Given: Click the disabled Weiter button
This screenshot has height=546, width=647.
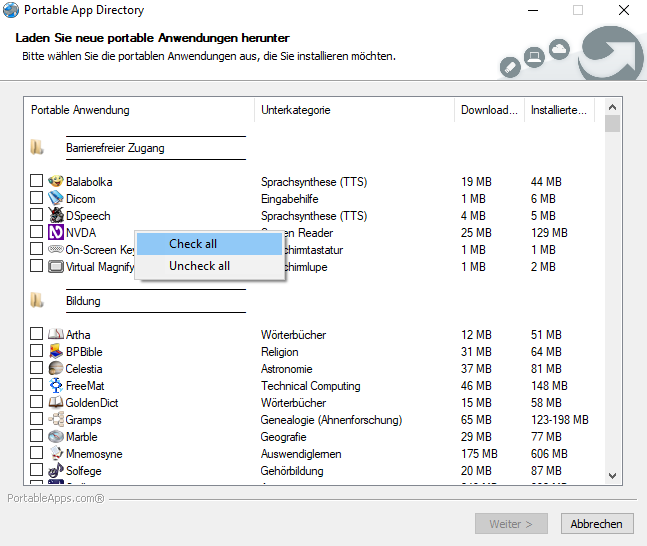Looking at the screenshot, I should (511, 524).
